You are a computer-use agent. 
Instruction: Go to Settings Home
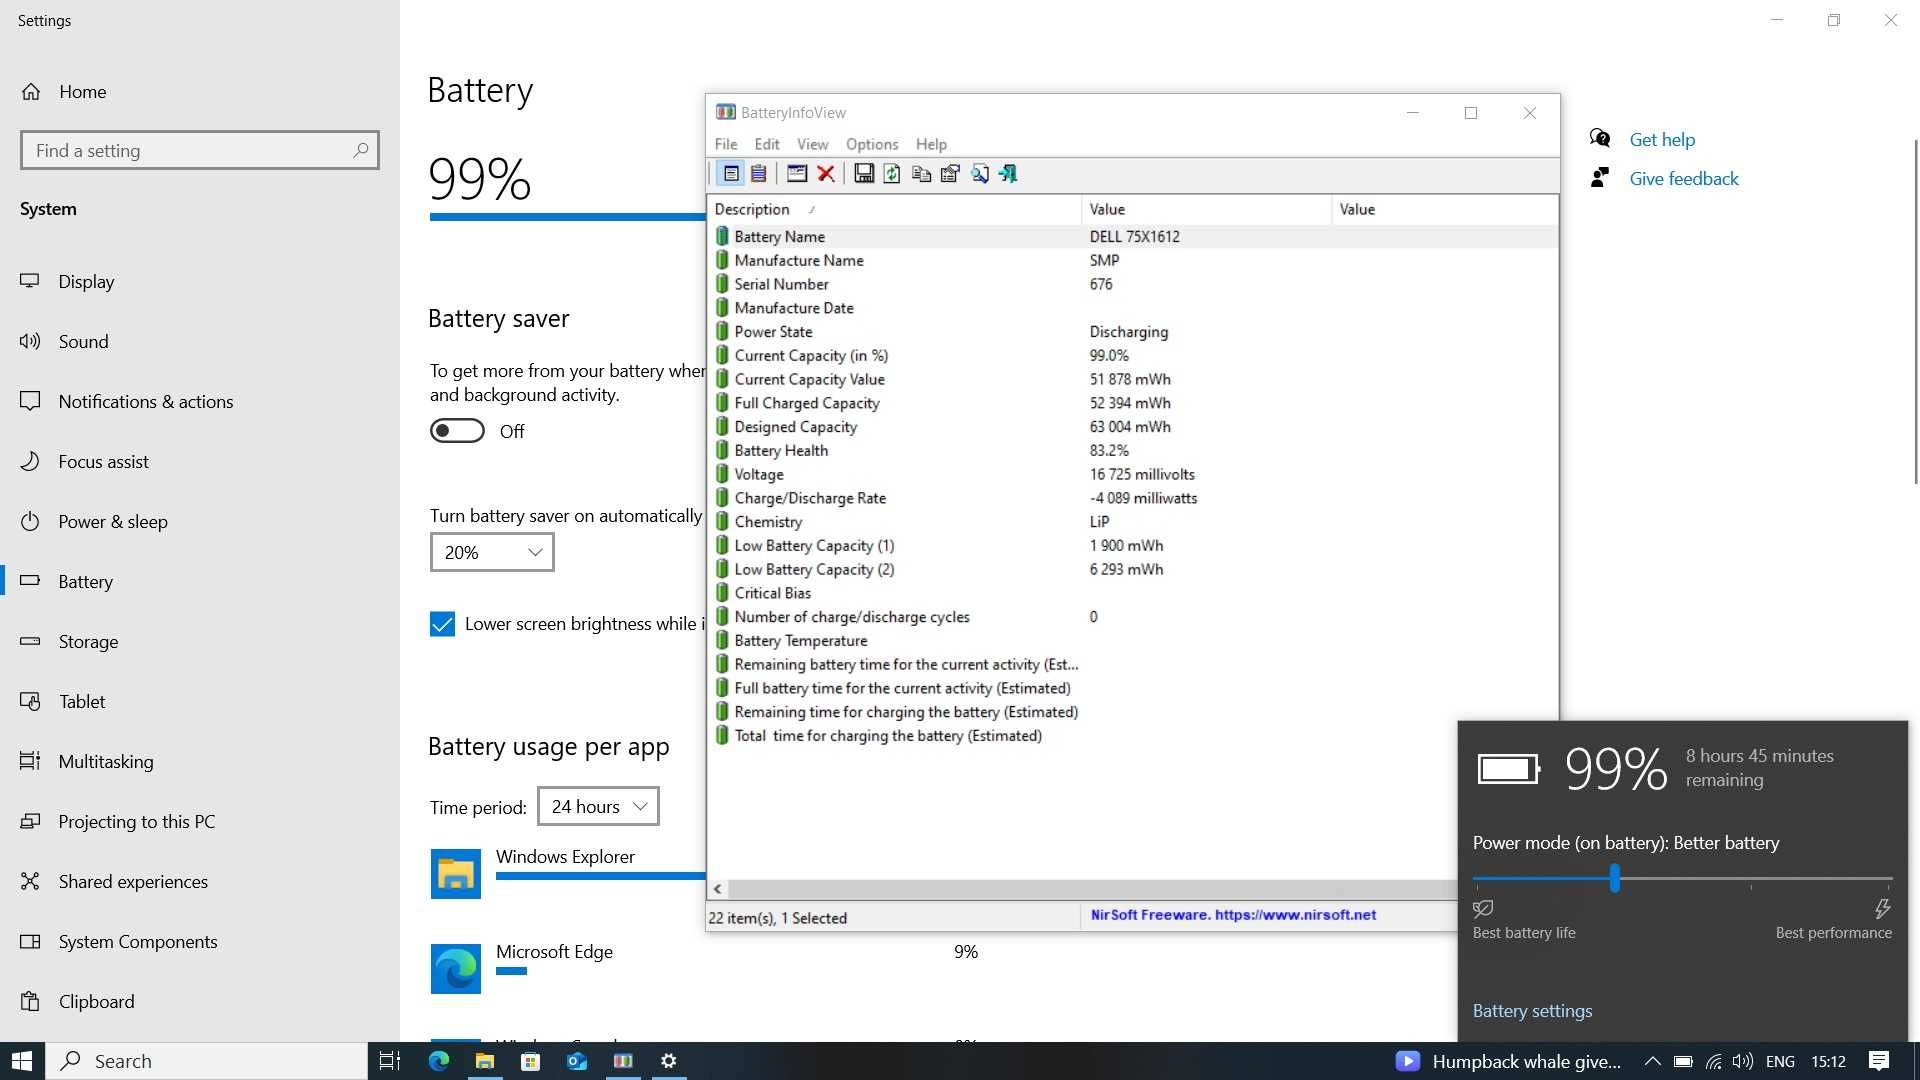200,92
